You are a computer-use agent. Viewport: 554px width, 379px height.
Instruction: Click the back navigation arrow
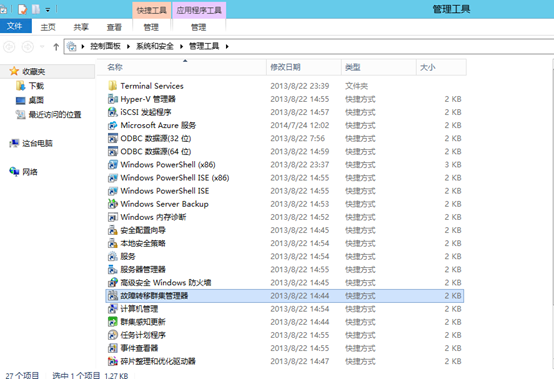[x=9, y=47]
